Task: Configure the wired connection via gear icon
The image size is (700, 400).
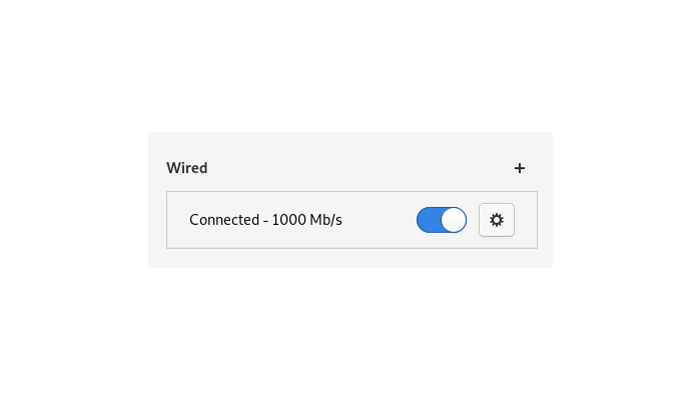Action: click(496, 220)
